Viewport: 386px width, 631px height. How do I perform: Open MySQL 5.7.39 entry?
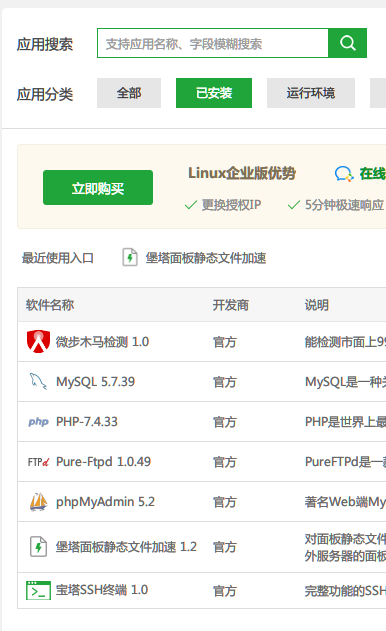pyautogui.click(x=95, y=381)
